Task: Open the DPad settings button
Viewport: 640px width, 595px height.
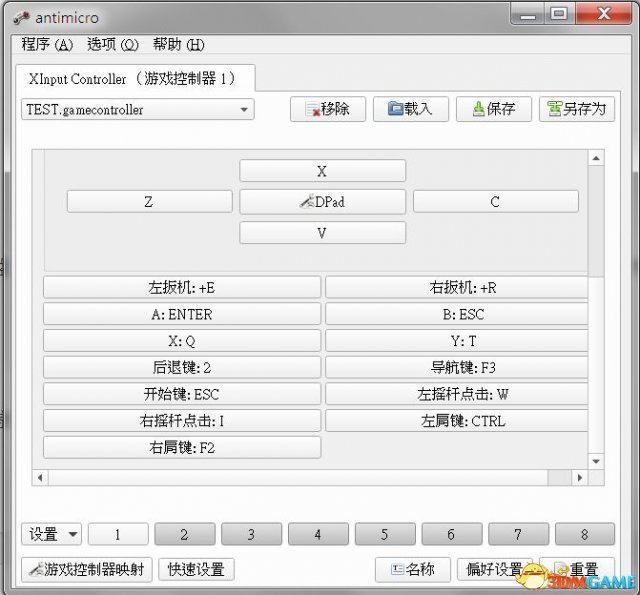Action: (x=322, y=202)
